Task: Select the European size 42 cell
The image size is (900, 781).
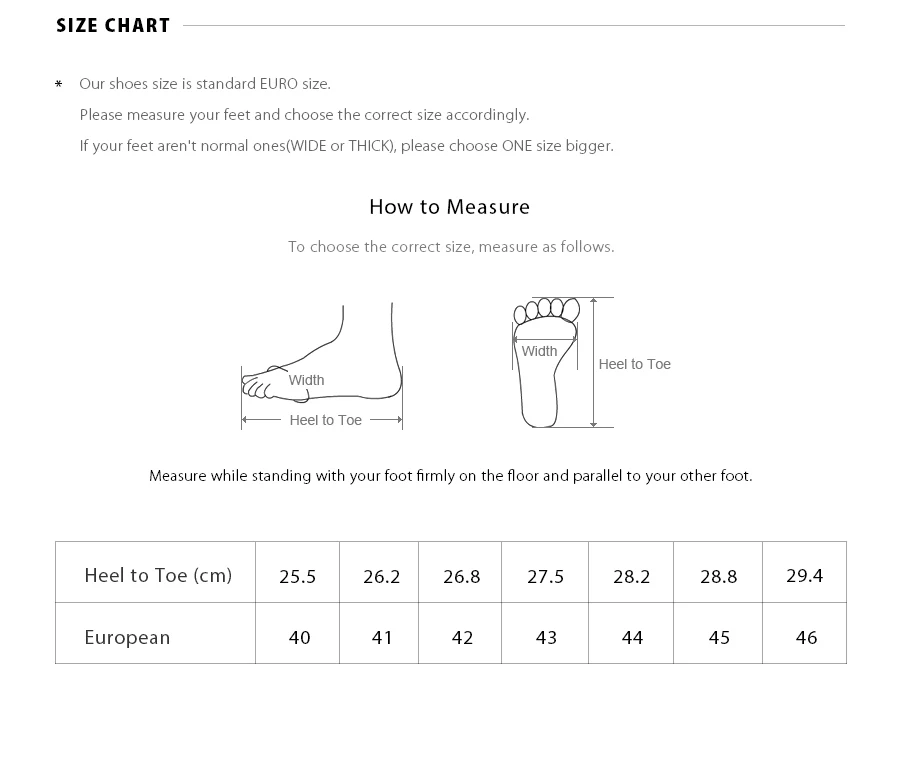Action: point(460,634)
